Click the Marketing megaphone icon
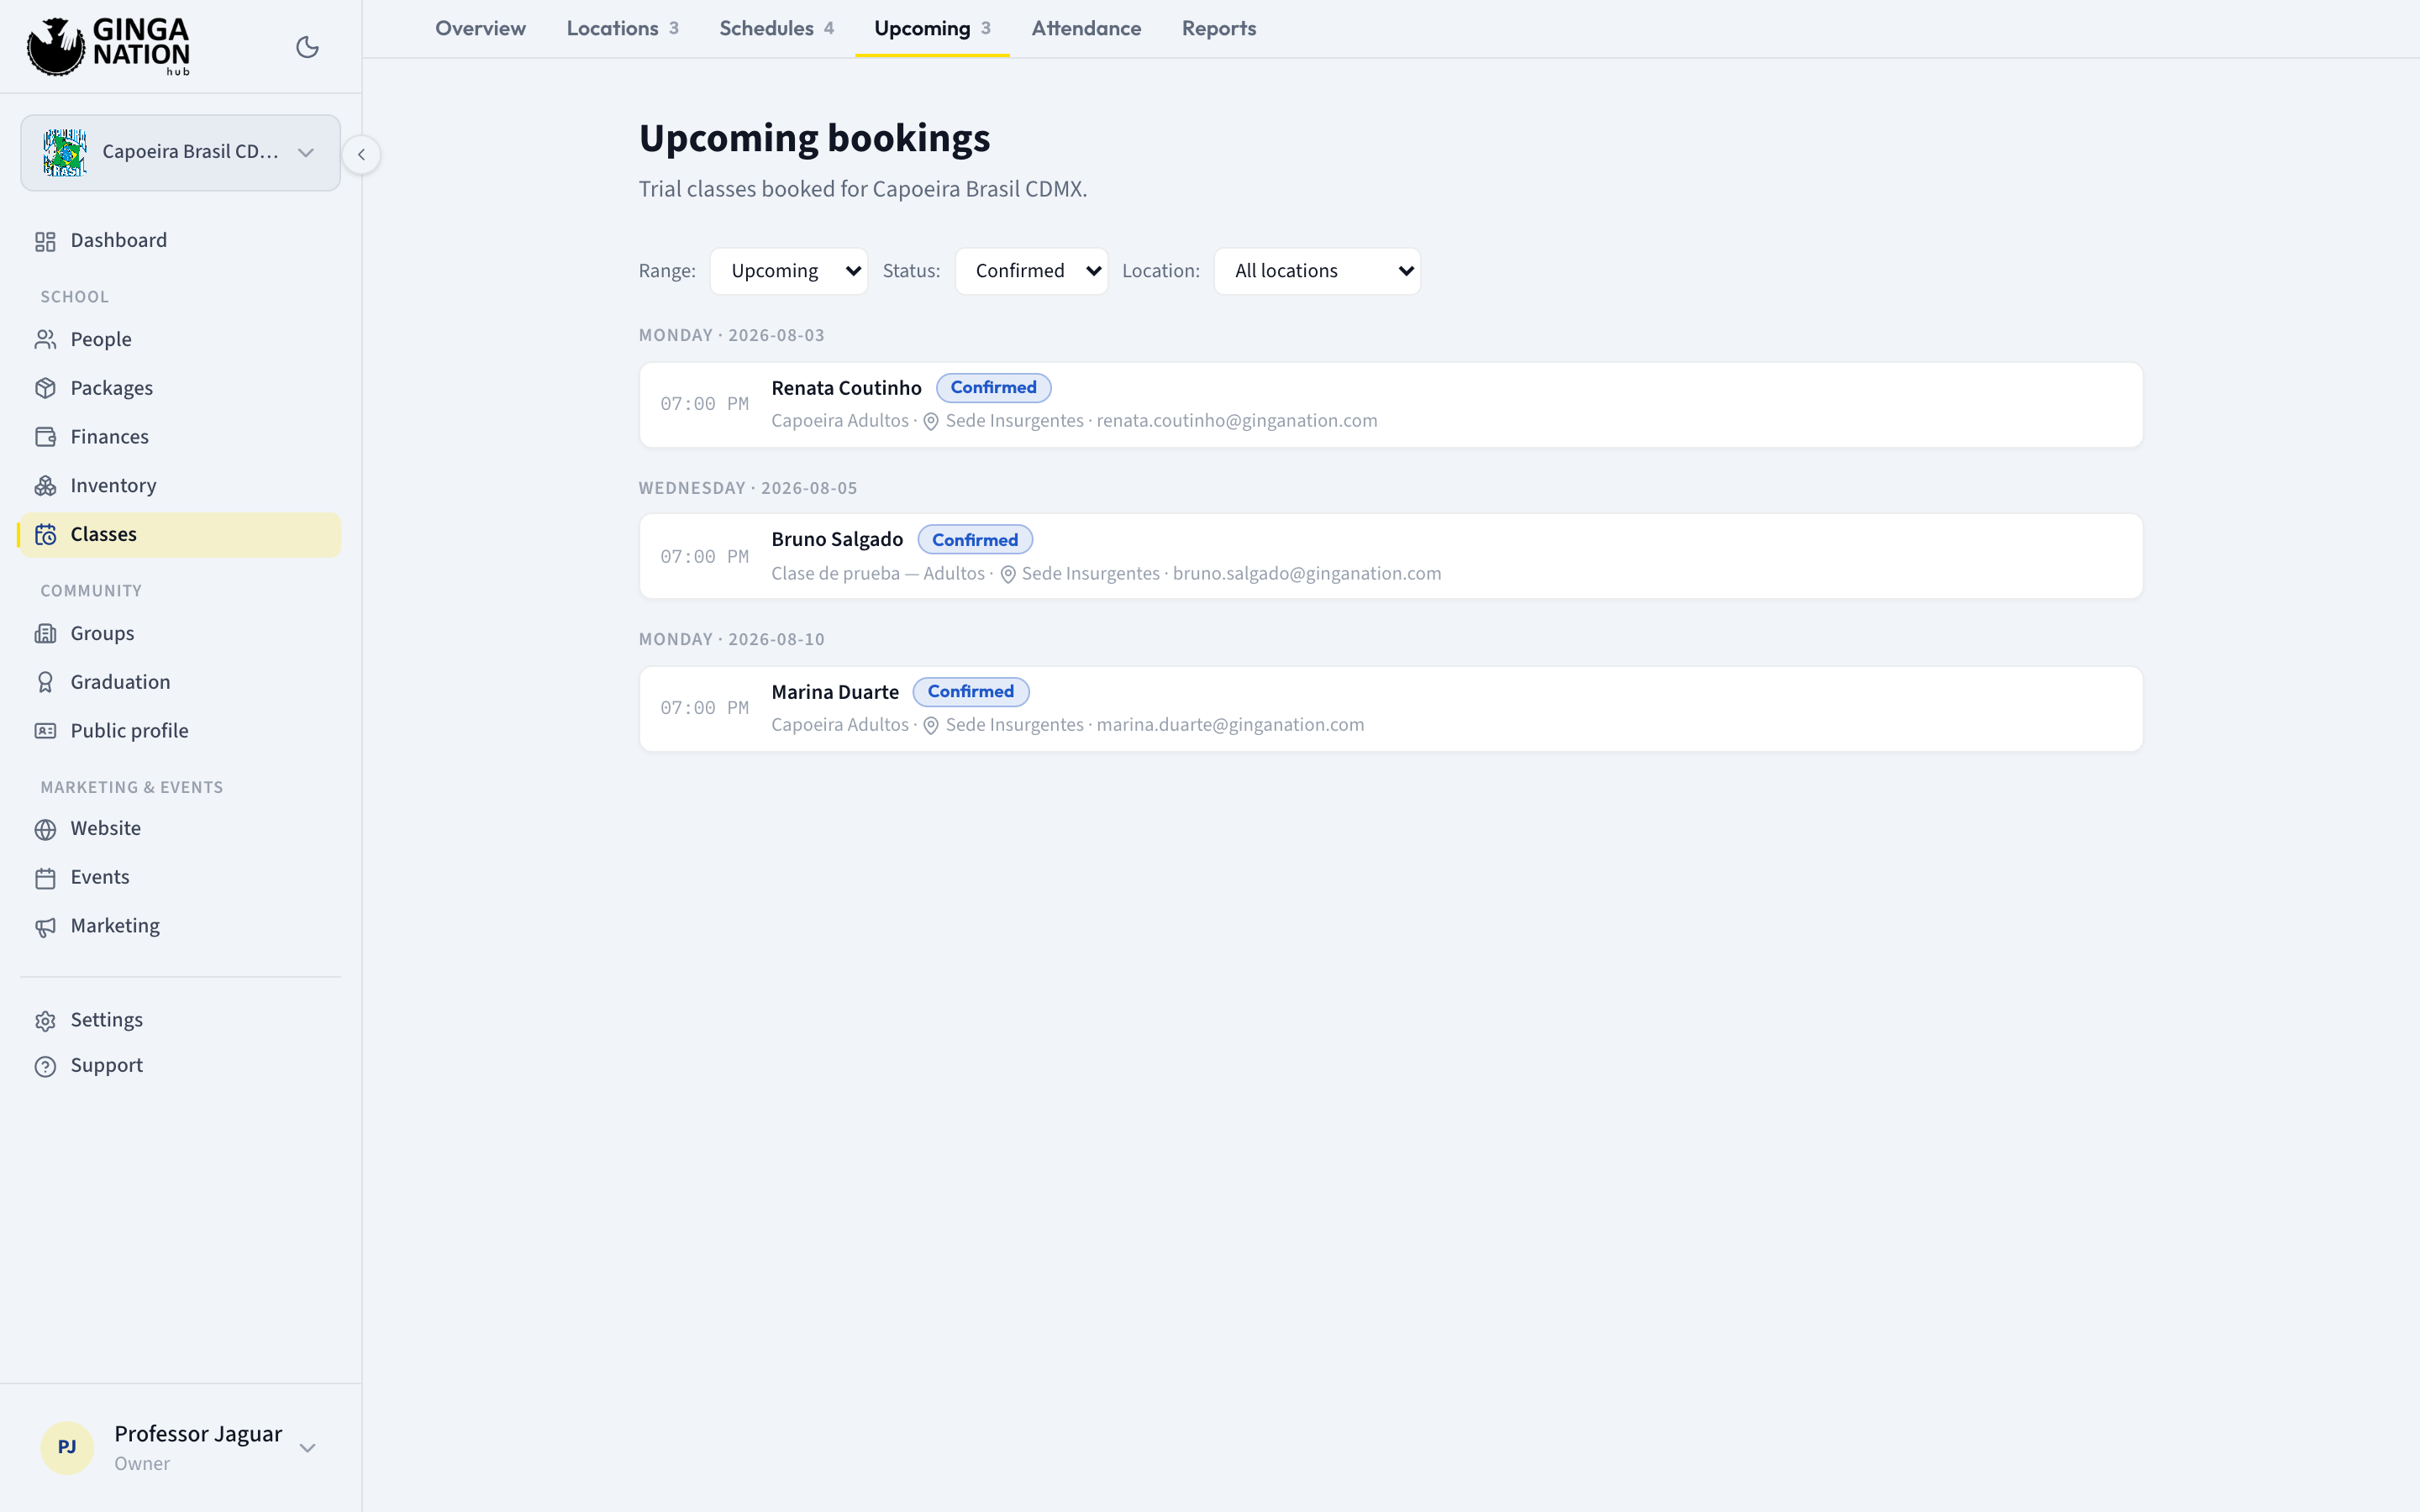 click(45, 927)
